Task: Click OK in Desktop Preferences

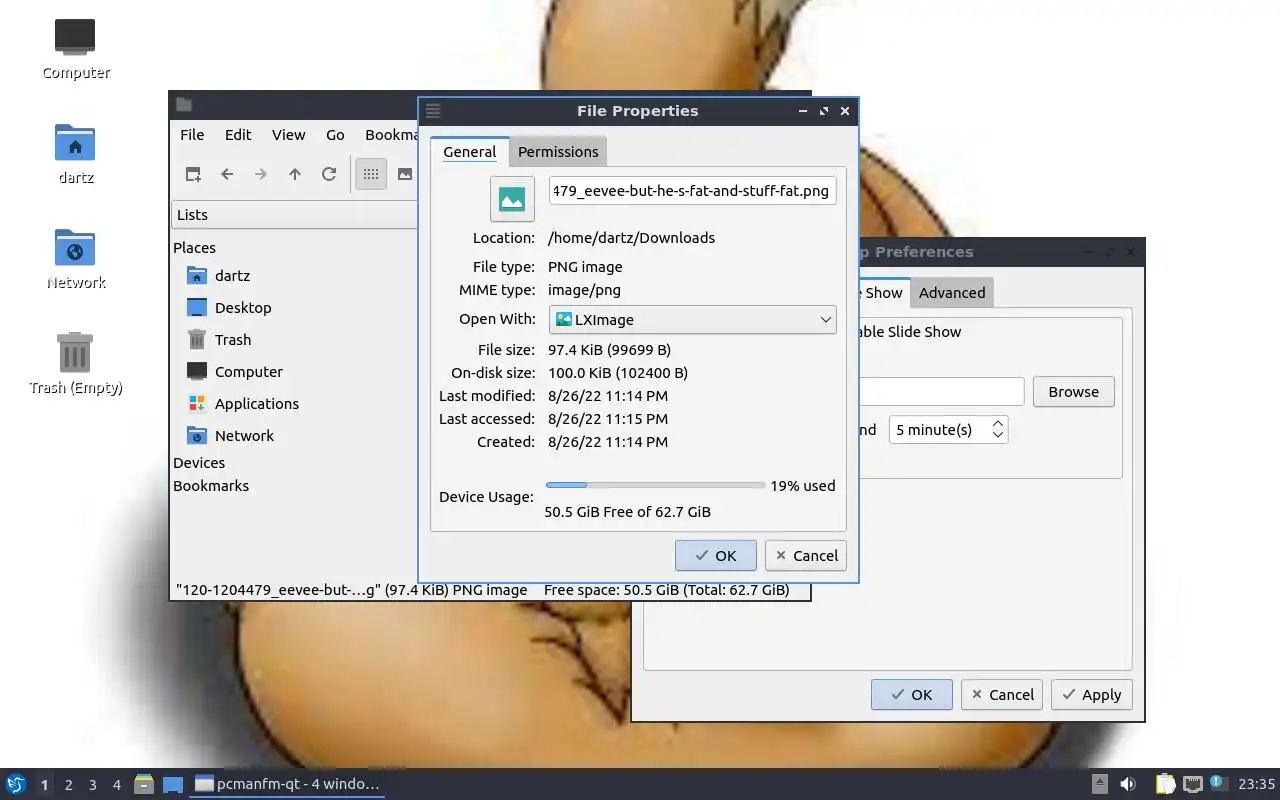Action: [x=912, y=695]
